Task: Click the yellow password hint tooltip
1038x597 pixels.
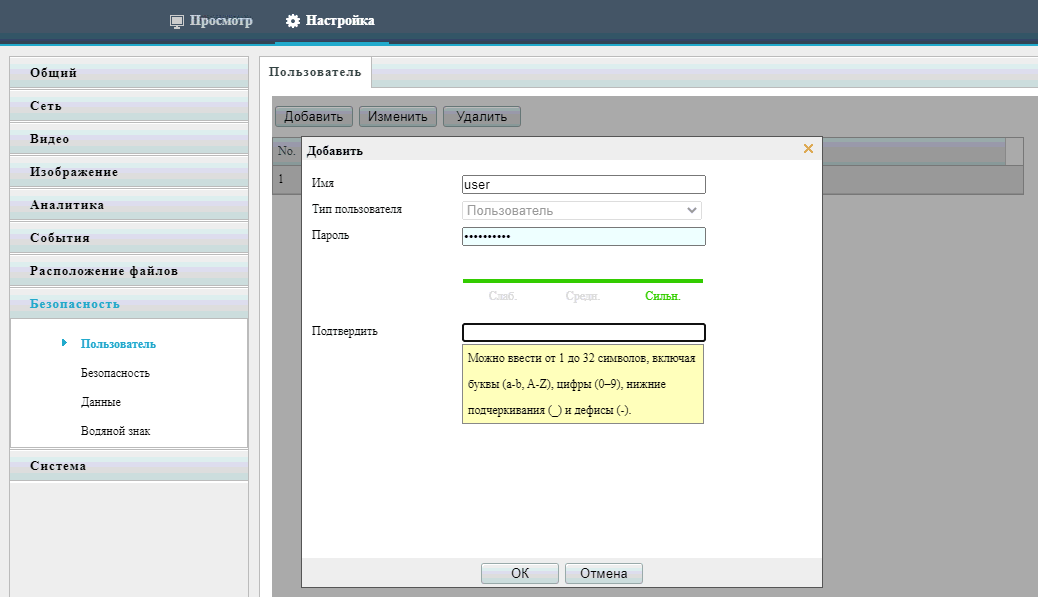Action: 583,384
